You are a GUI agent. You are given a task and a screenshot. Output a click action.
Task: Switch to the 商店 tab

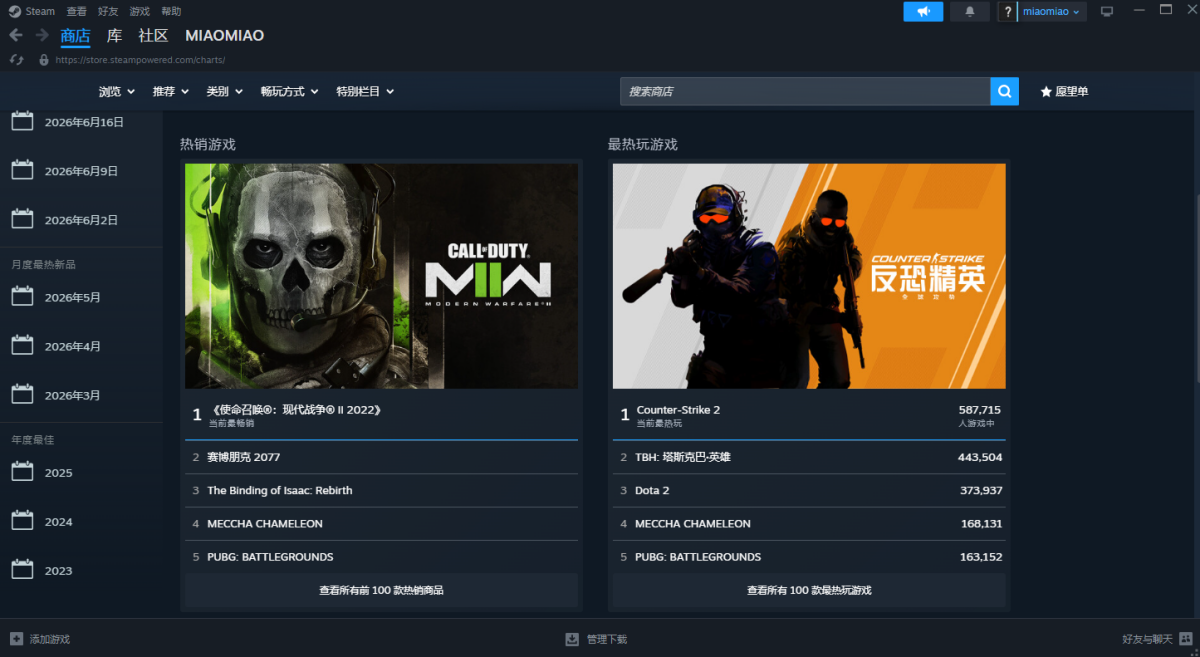click(75, 36)
